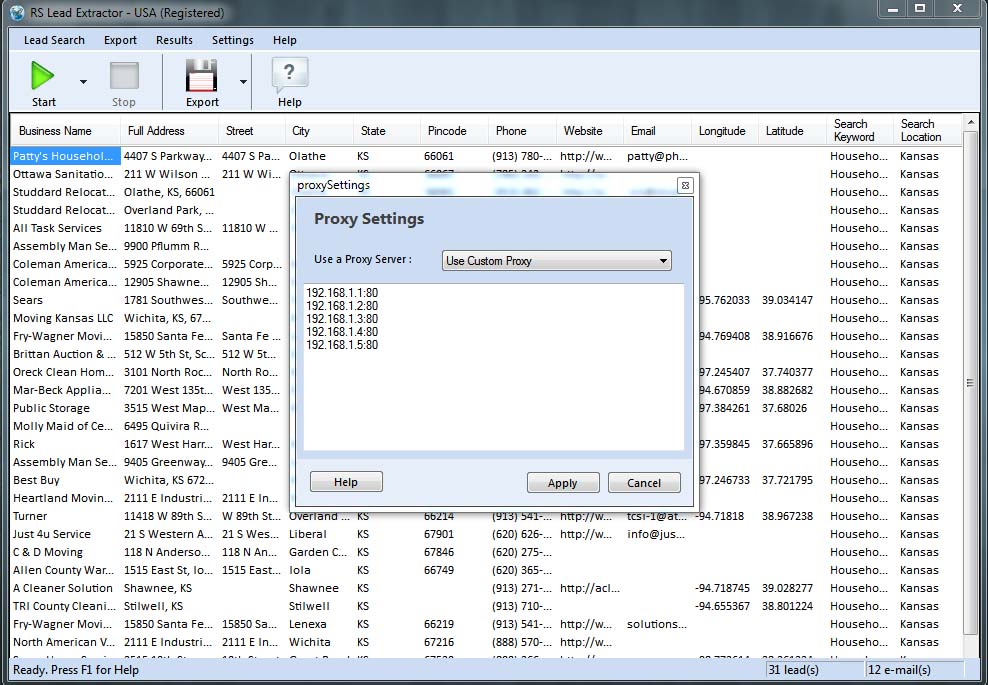This screenshot has height=685, width=988.
Task: Open the Results menu
Action: coord(174,40)
